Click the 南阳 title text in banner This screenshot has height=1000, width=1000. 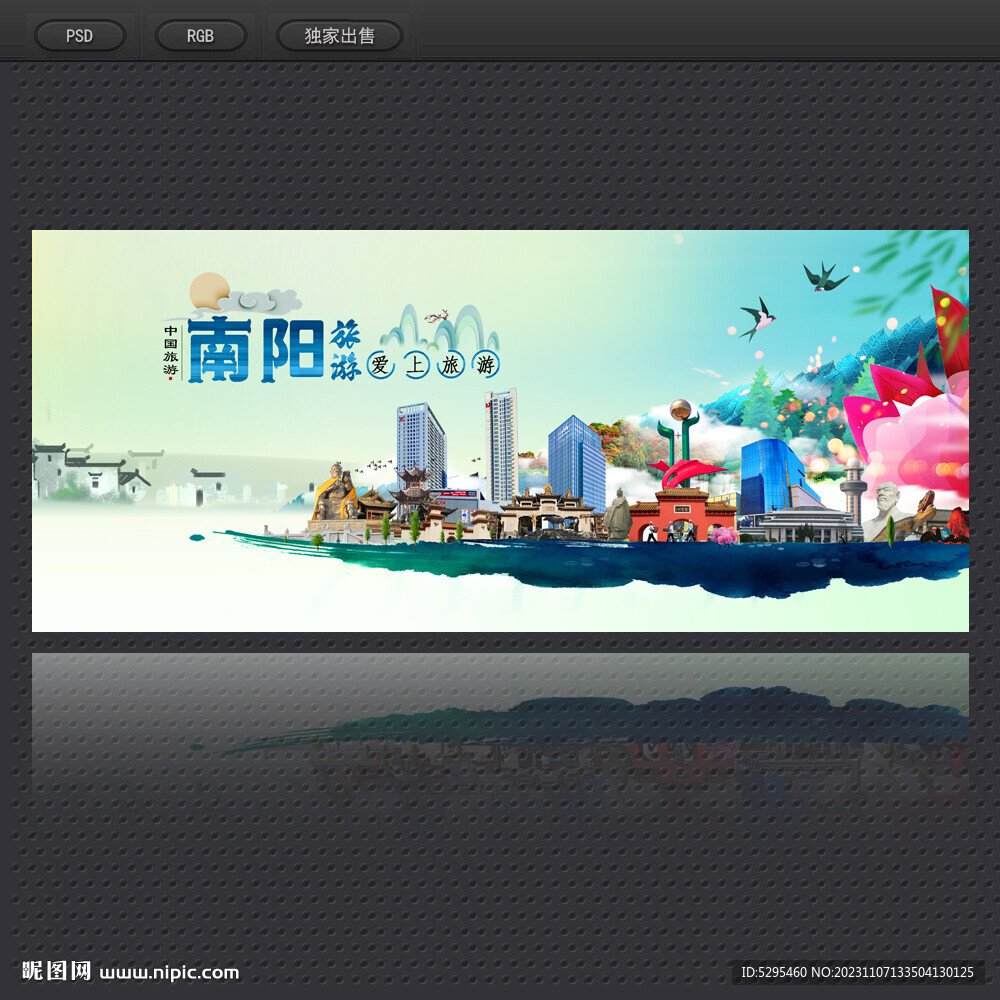(256, 349)
